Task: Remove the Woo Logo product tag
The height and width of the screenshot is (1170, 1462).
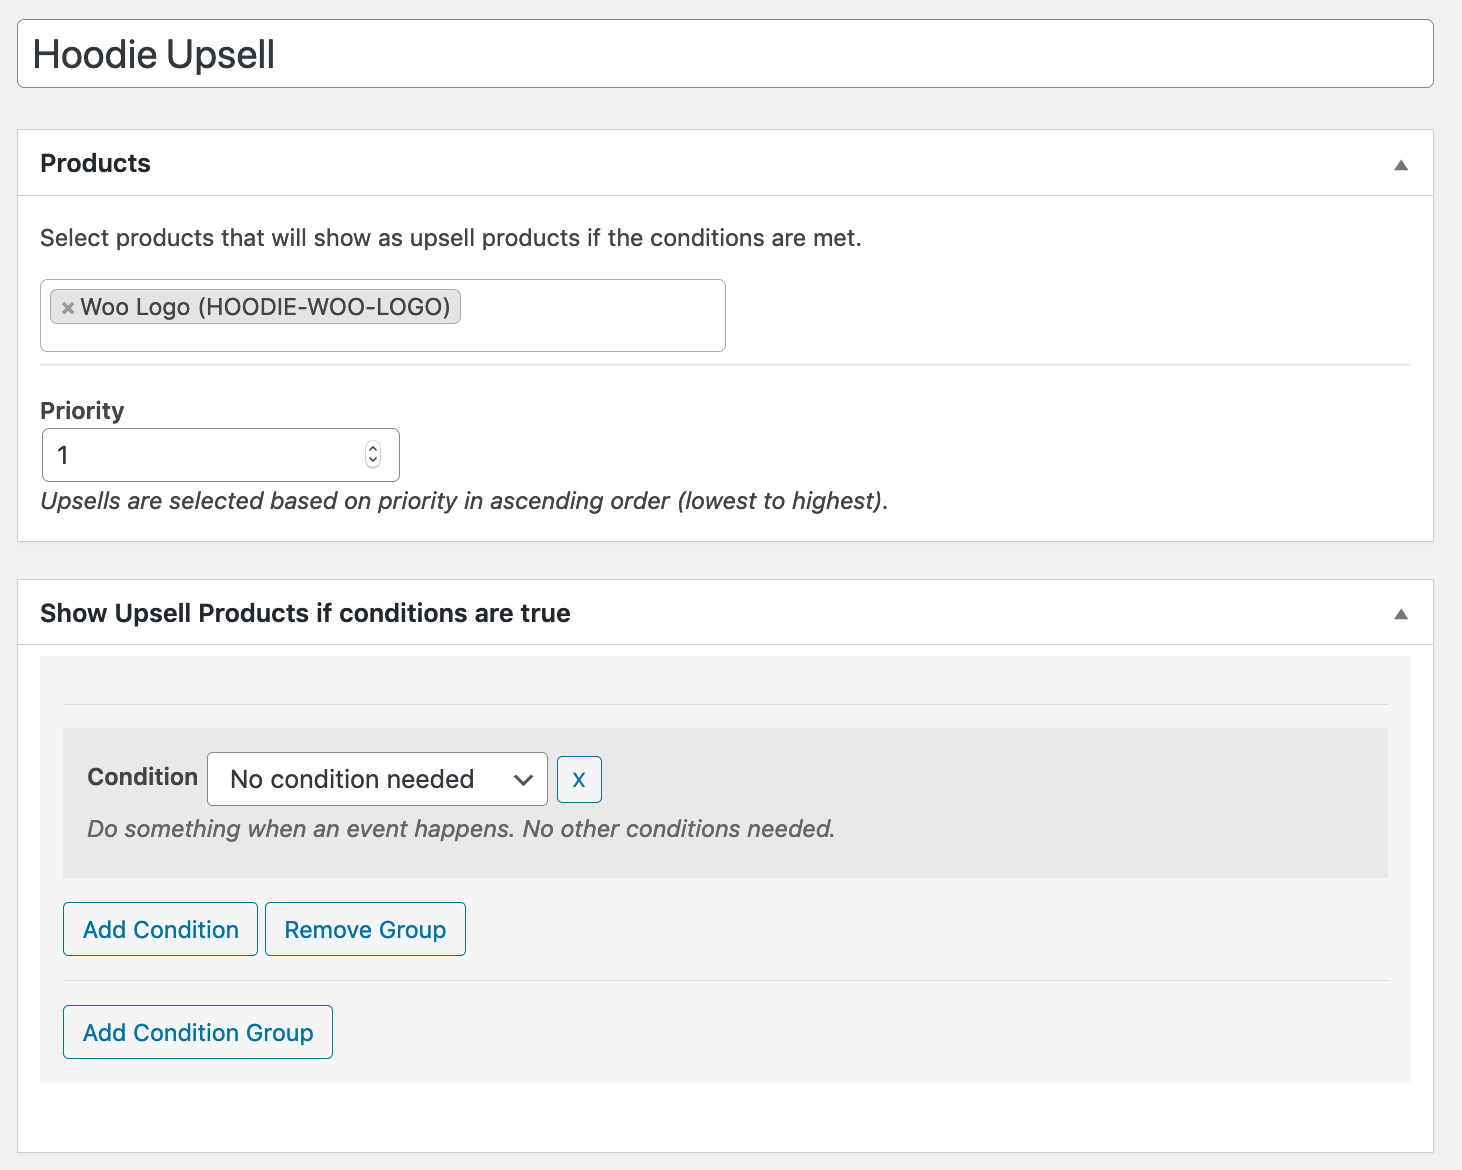Action: [x=67, y=307]
